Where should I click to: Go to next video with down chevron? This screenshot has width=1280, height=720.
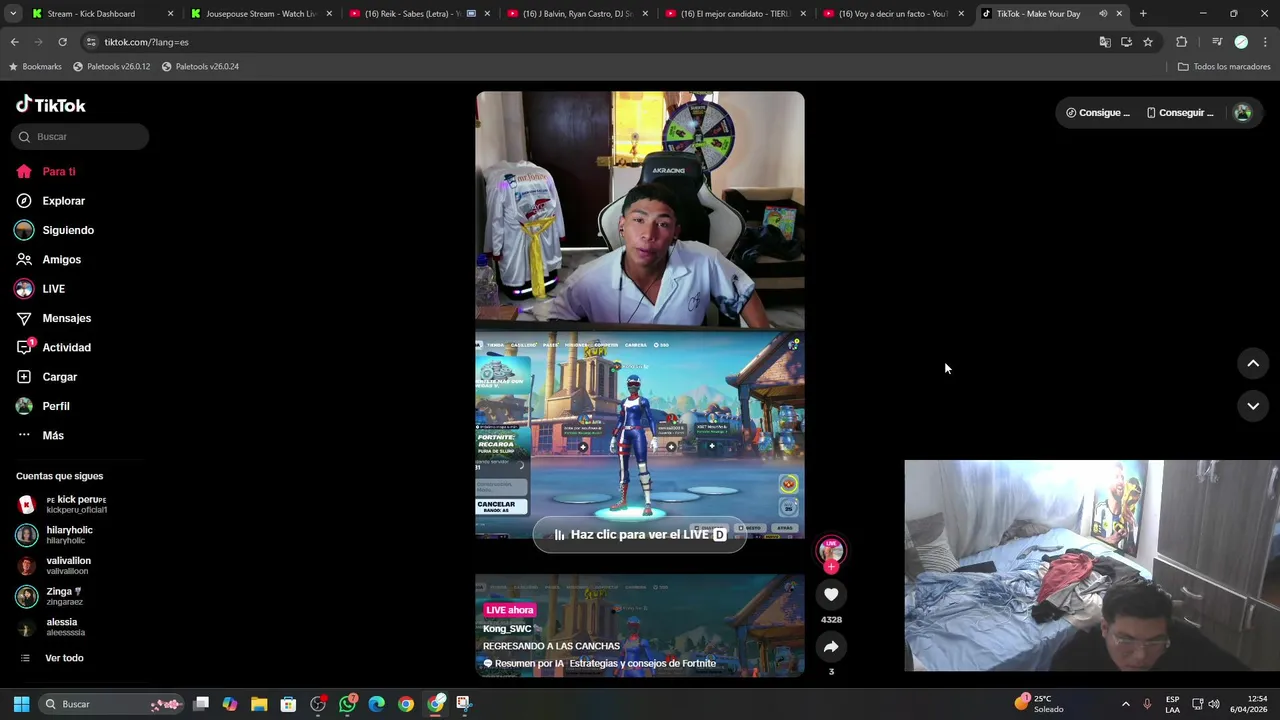tap(1253, 406)
